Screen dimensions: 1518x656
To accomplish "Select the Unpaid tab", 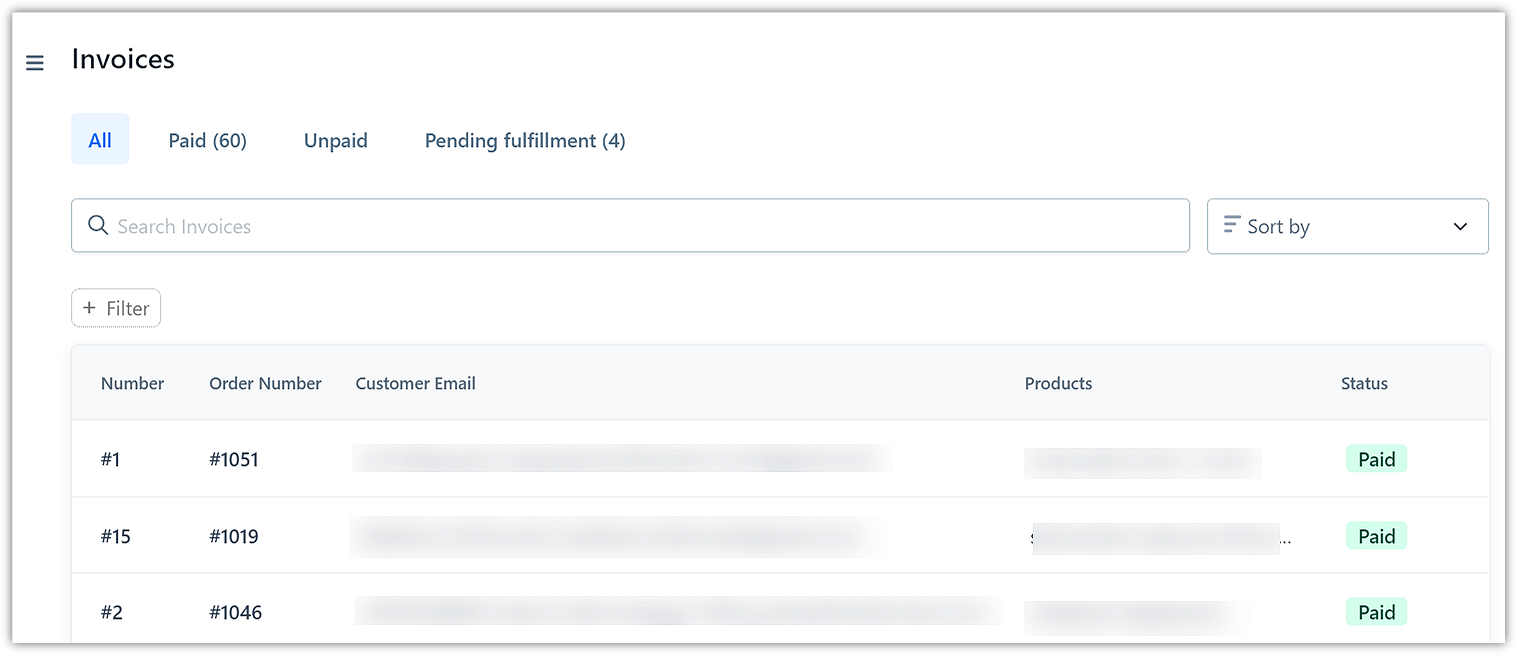I will (x=335, y=140).
